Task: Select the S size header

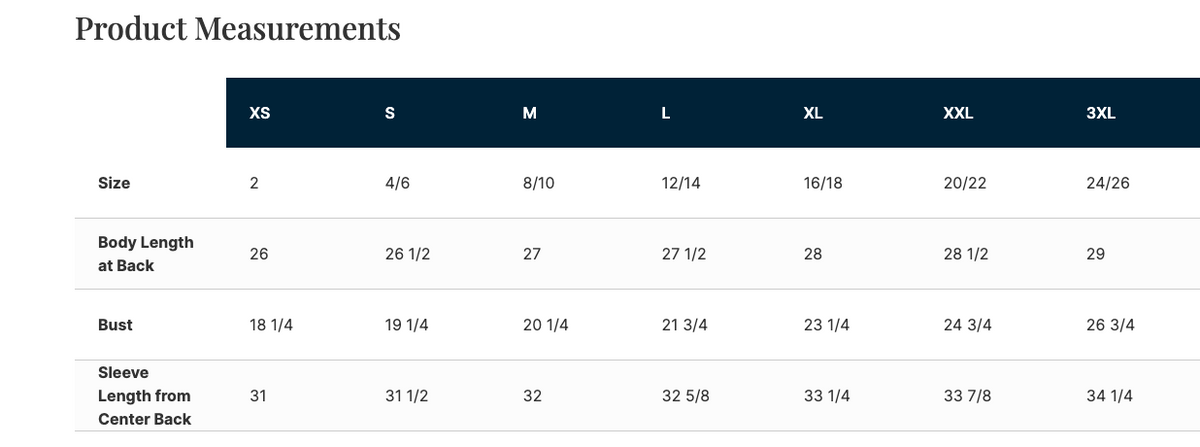Action: coord(389,113)
